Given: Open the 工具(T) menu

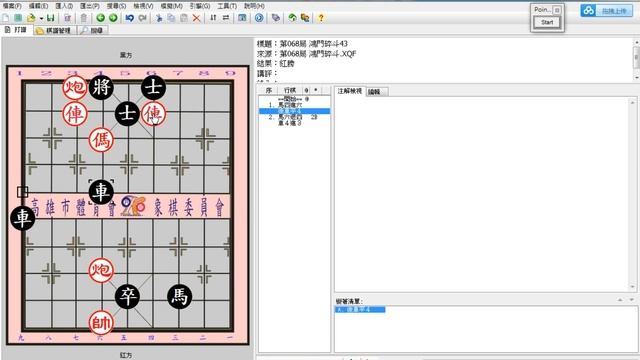Looking at the screenshot, I should tap(227, 6).
